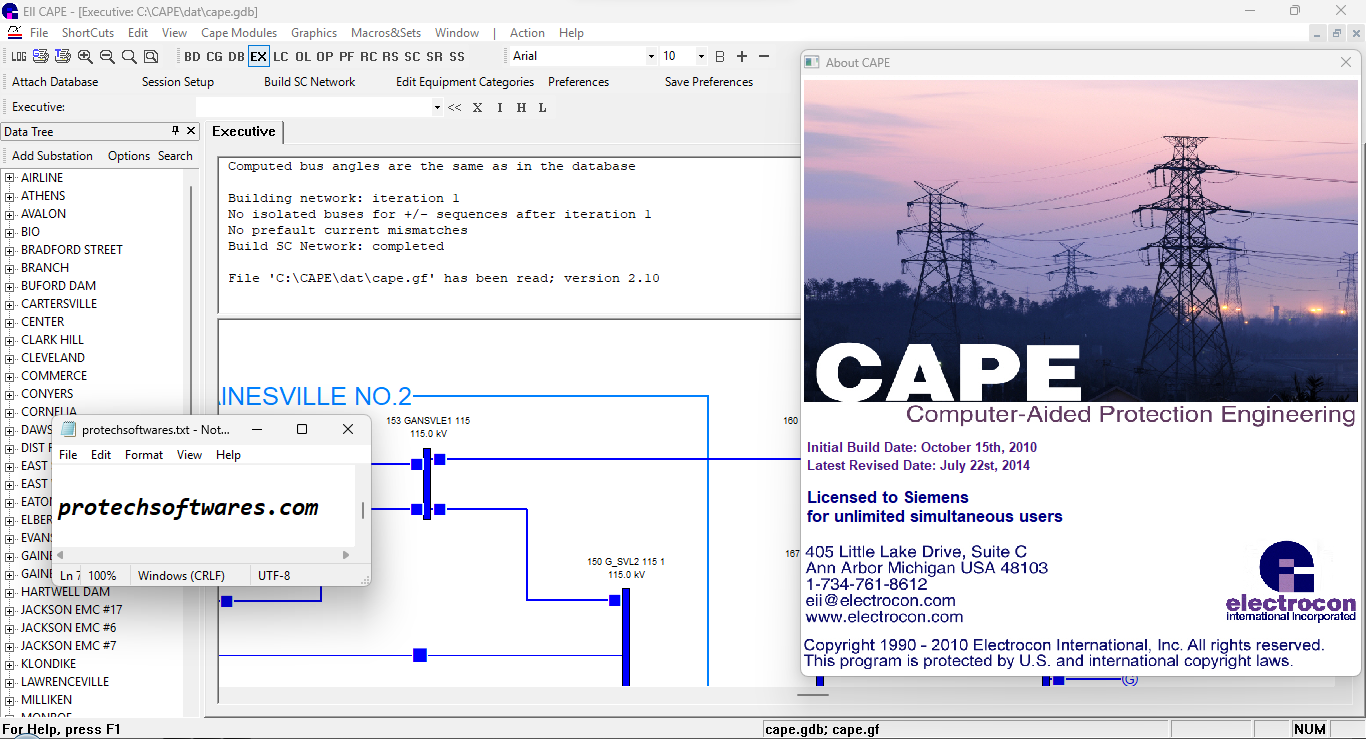Viewport: 1366px width, 739px height.
Task: Click Edit Equipment Categories button
Action: tap(465, 82)
